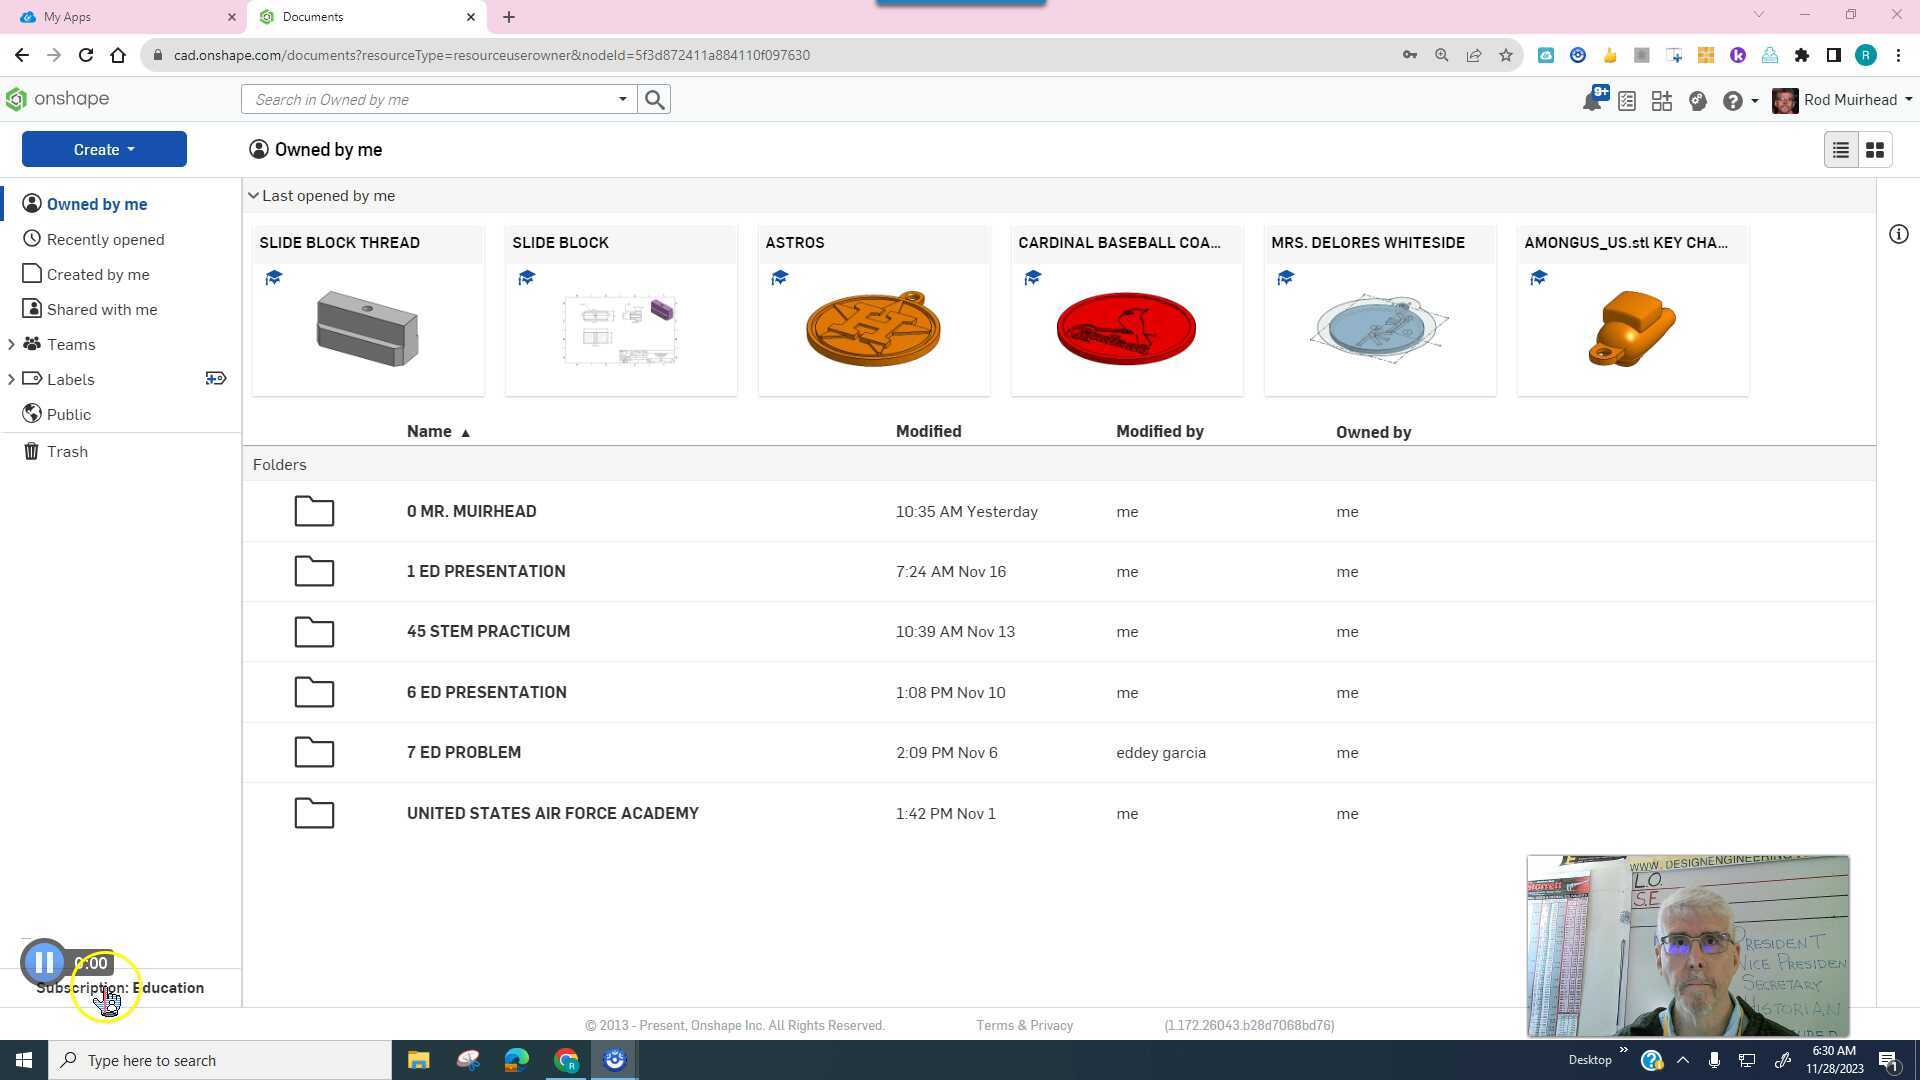Switch to grid view
1920x1080 pixels.
point(1875,149)
